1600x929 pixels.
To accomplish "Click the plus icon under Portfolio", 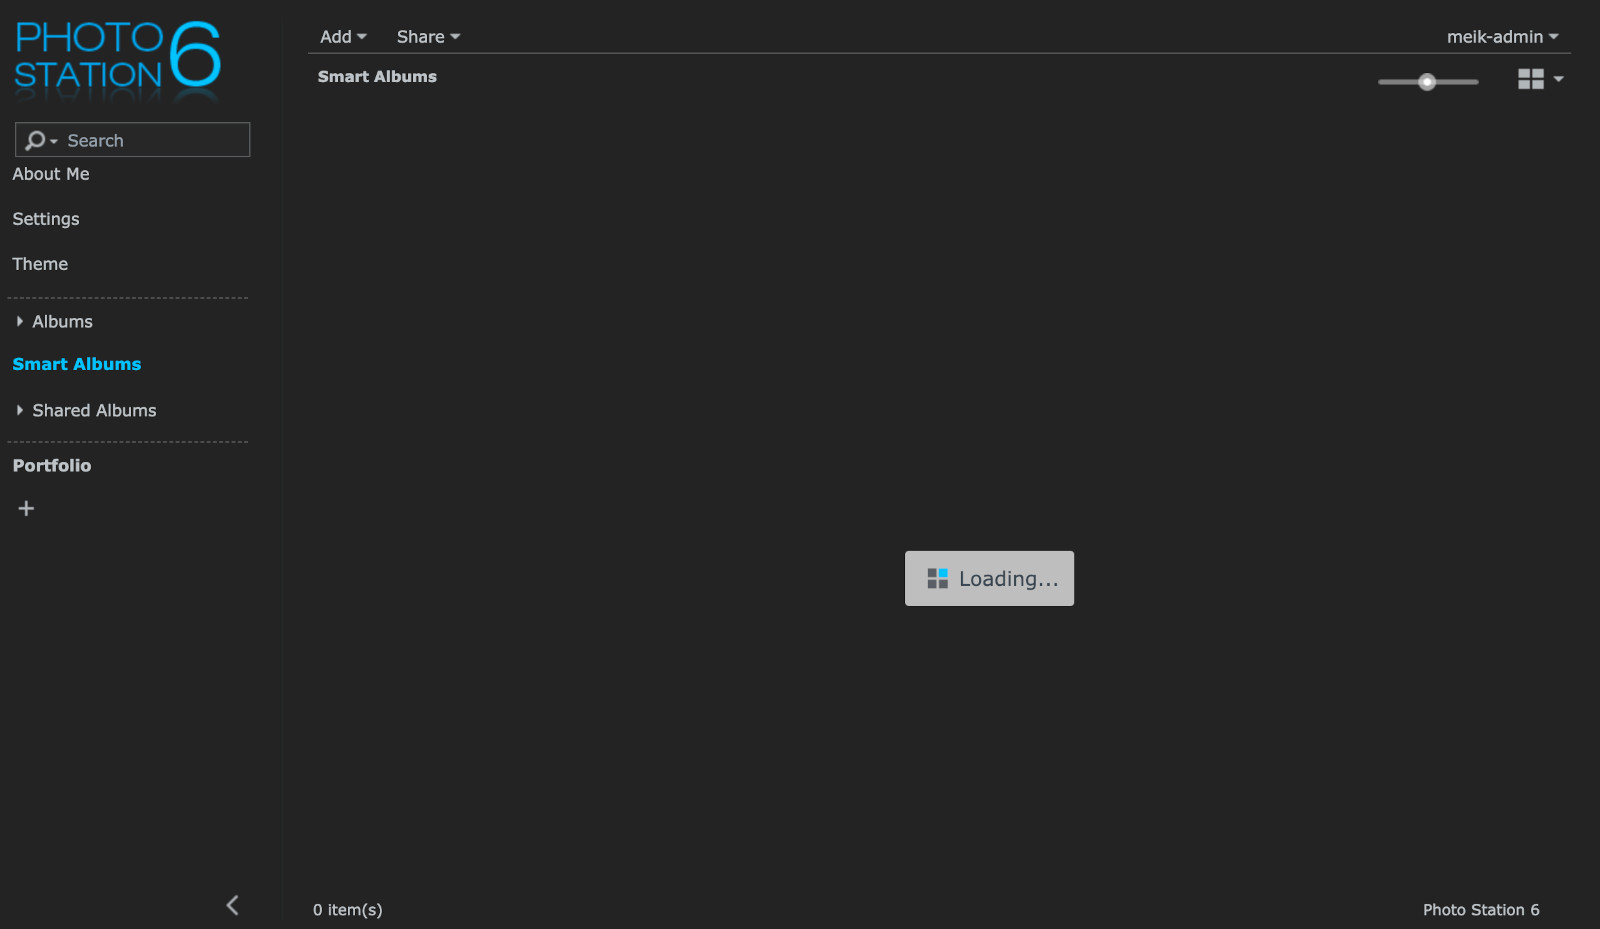I will (26, 509).
